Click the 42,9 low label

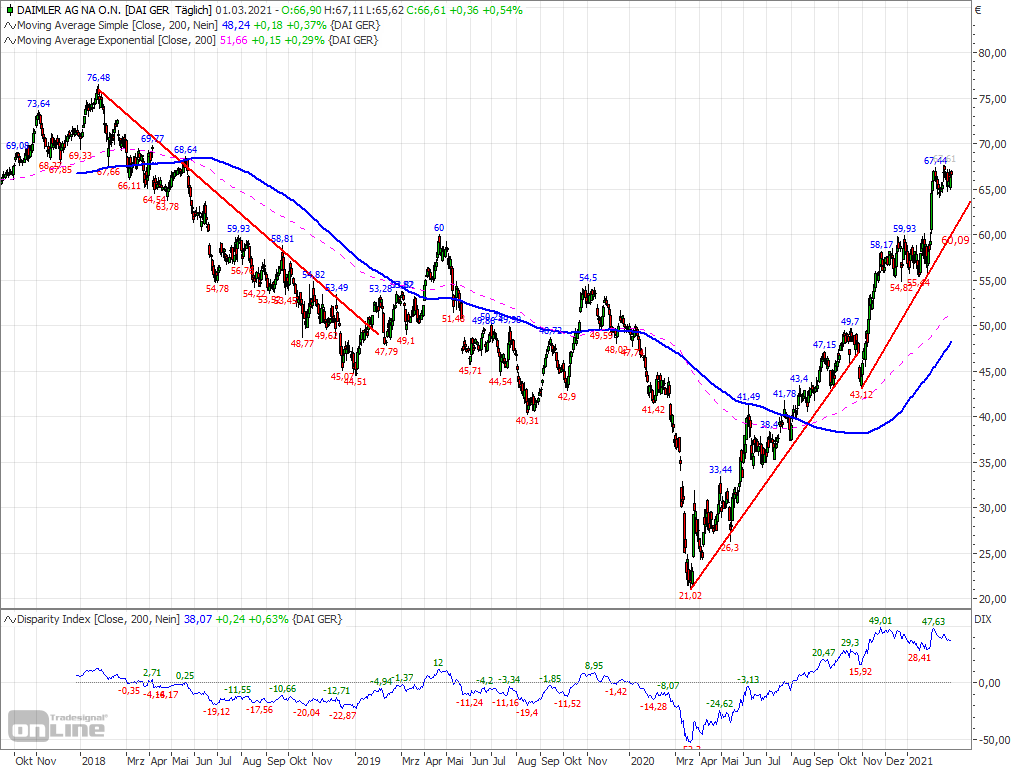pyautogui.click(x=567, y=397)
